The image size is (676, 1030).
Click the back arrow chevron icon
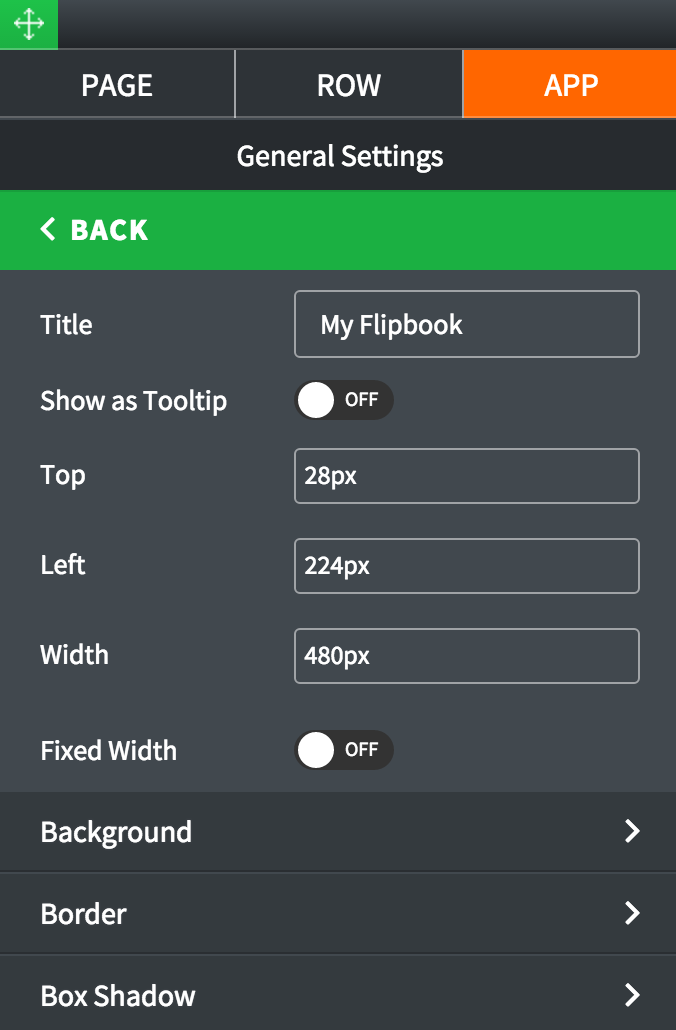[x=48, y=229]
